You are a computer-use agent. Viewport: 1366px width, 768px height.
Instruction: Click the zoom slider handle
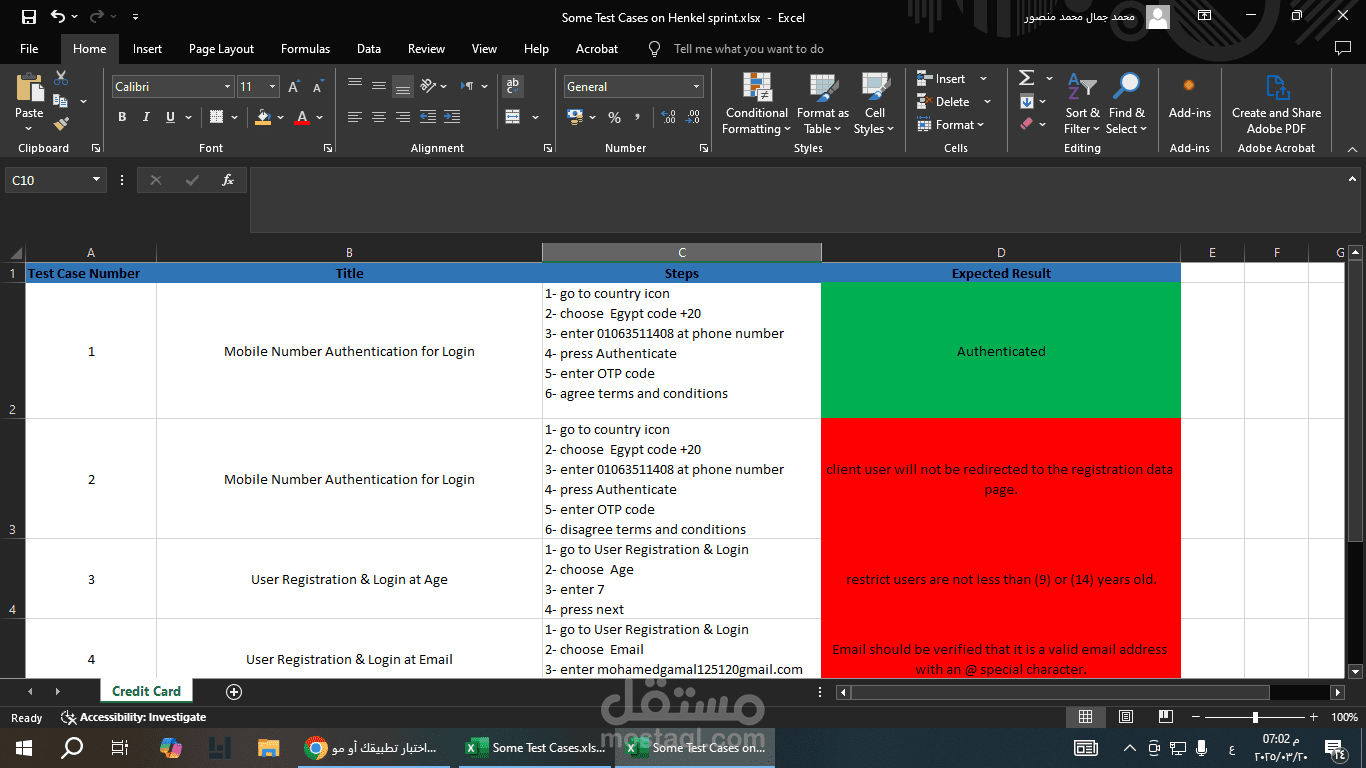pos(1255,717)
